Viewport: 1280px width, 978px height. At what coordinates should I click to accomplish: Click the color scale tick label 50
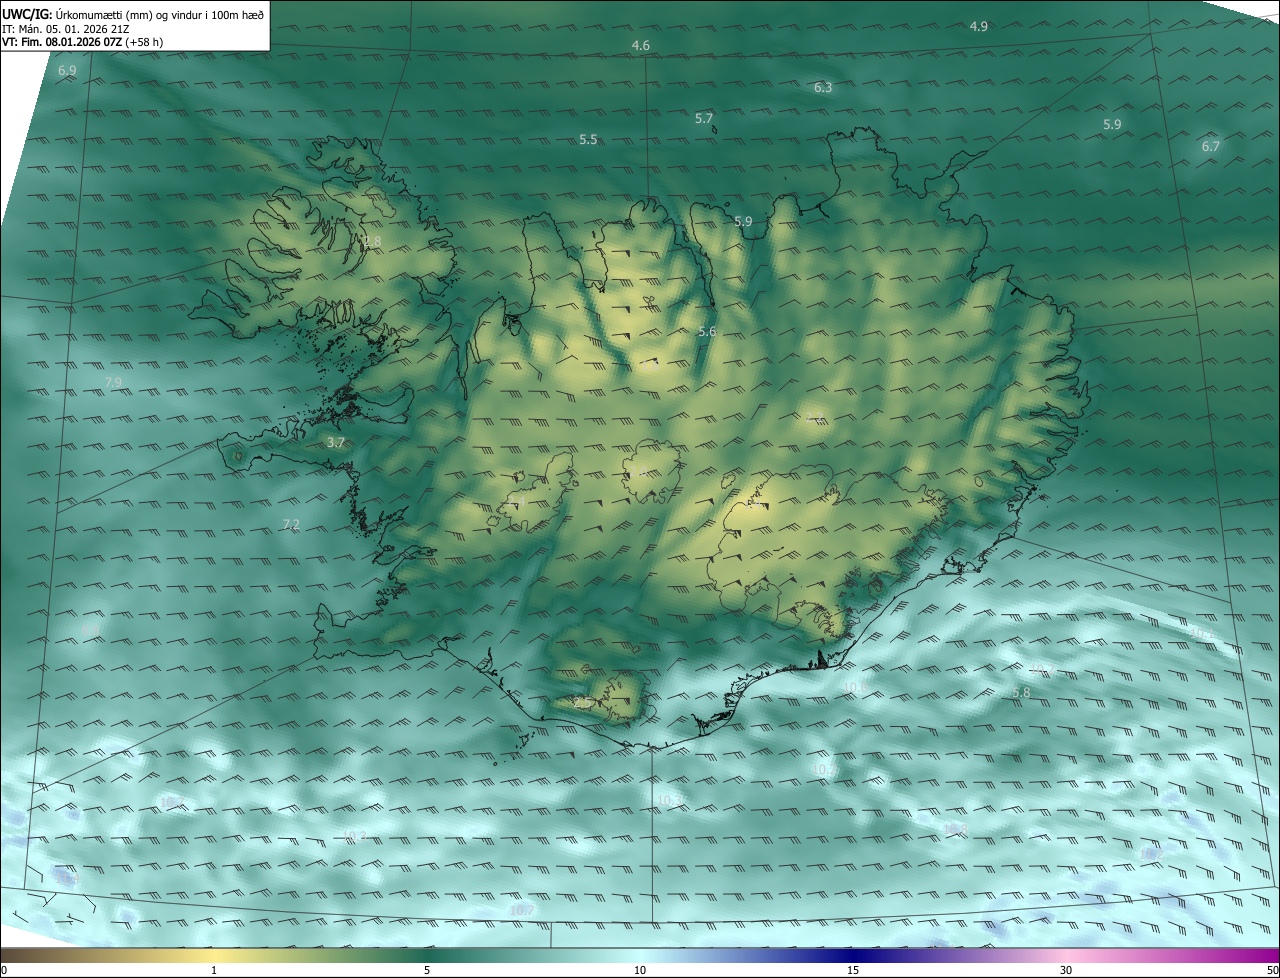[x=1272, y=970]
